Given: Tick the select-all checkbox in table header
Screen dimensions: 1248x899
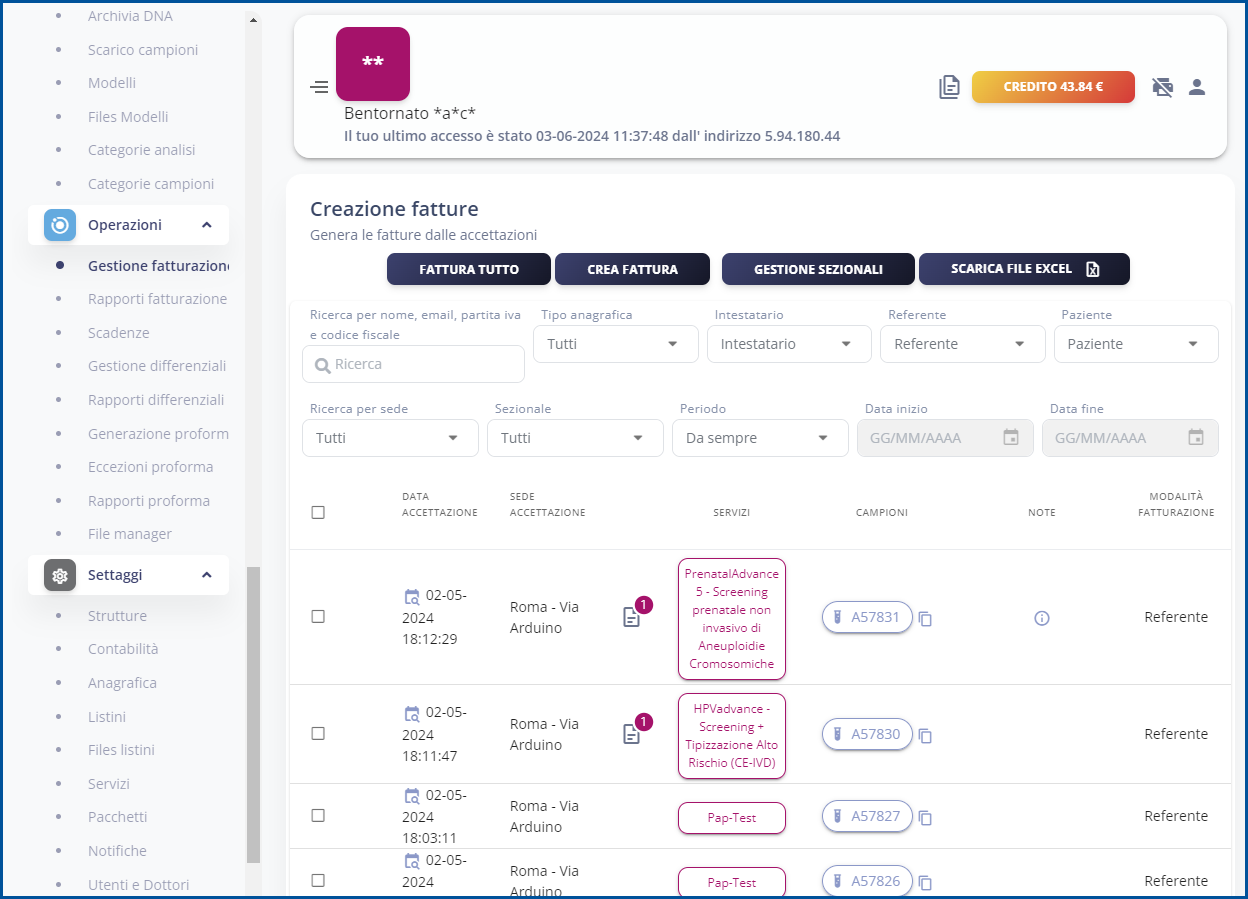Looking at the screenshot, I should pos(318,512).
